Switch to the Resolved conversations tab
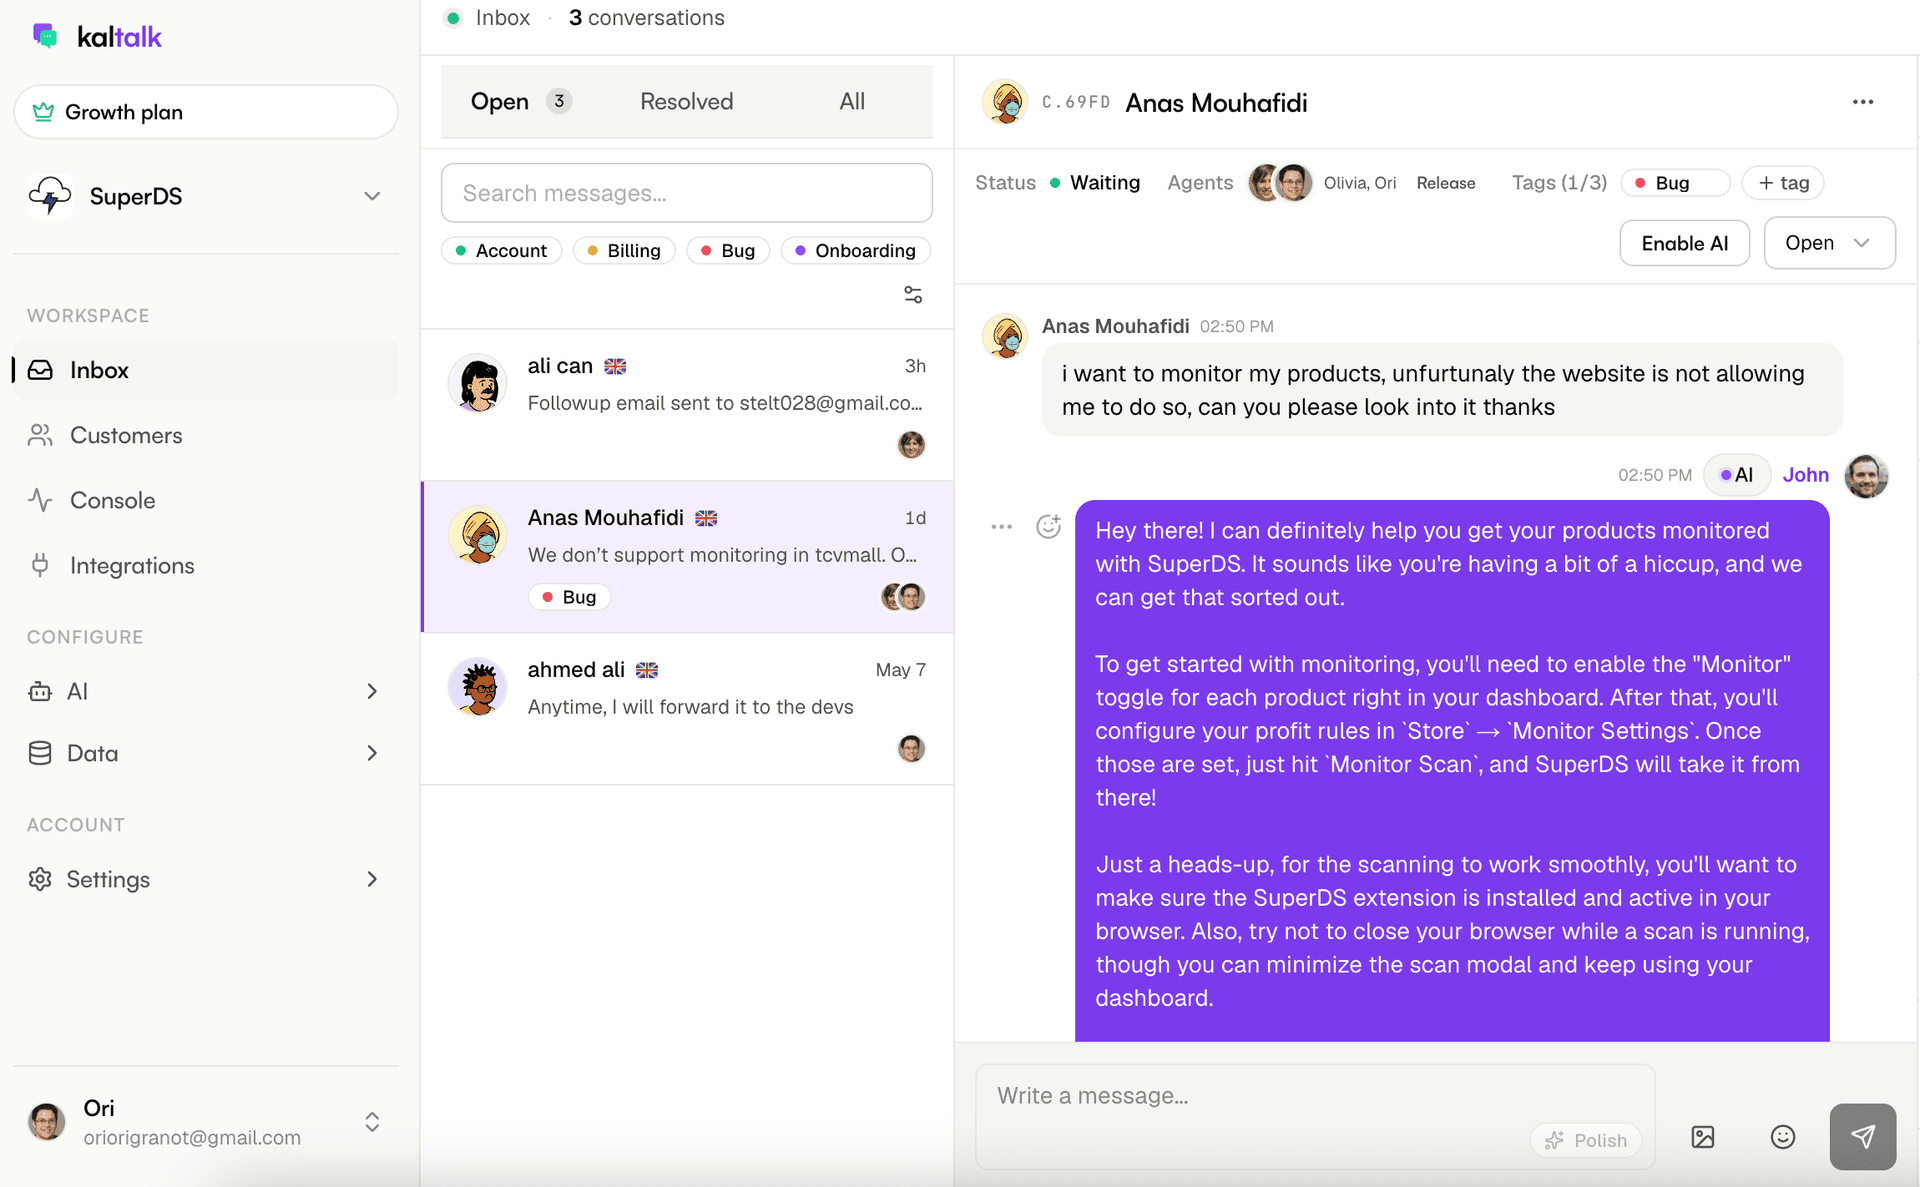The height and width of the screenshot is (1187, 1920). [686, 101]
